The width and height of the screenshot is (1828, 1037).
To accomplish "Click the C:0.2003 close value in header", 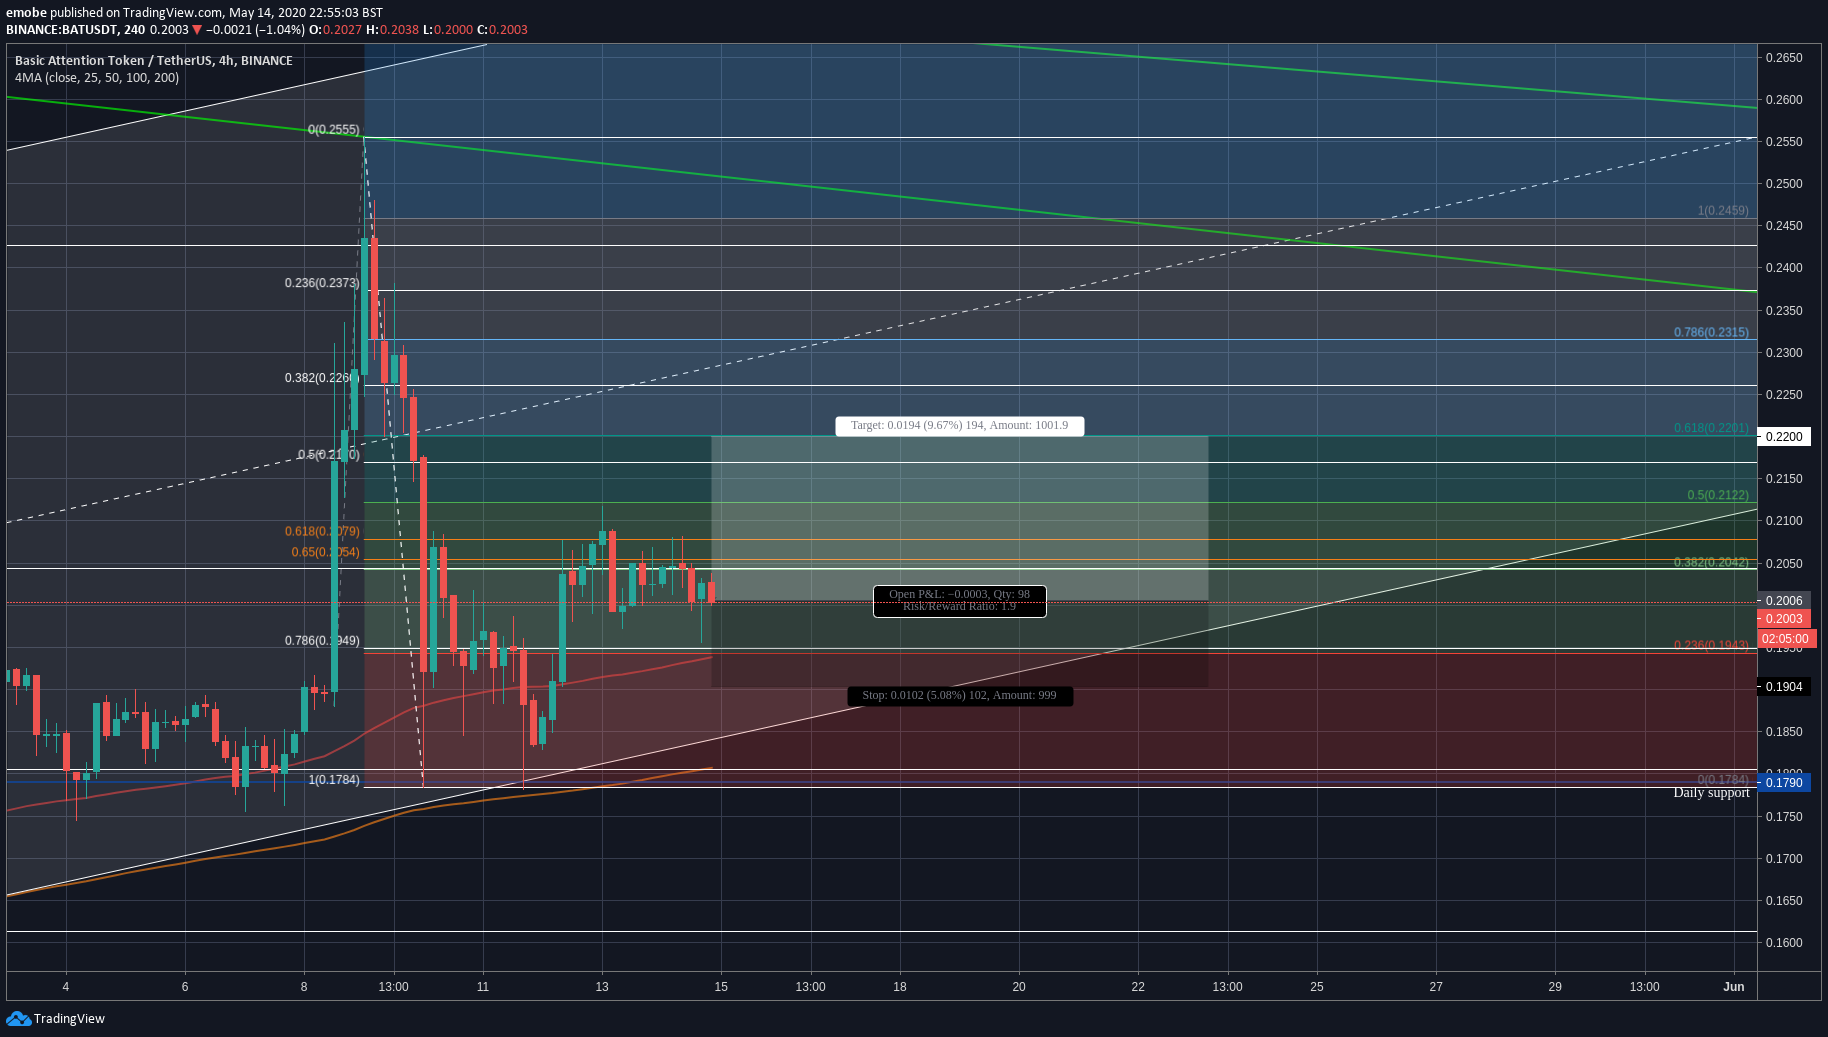I will pyautogui.click(x=502, y=30).
